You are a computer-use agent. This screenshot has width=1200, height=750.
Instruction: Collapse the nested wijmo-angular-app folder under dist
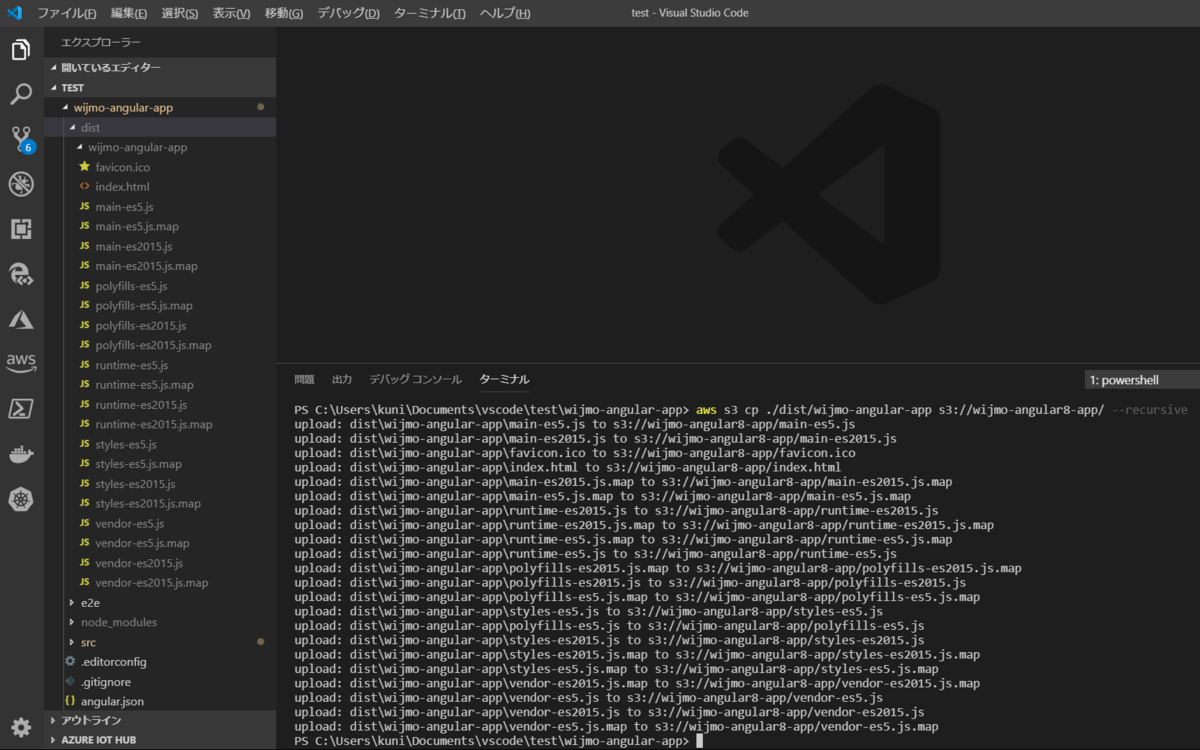click(x=160, y=147)
